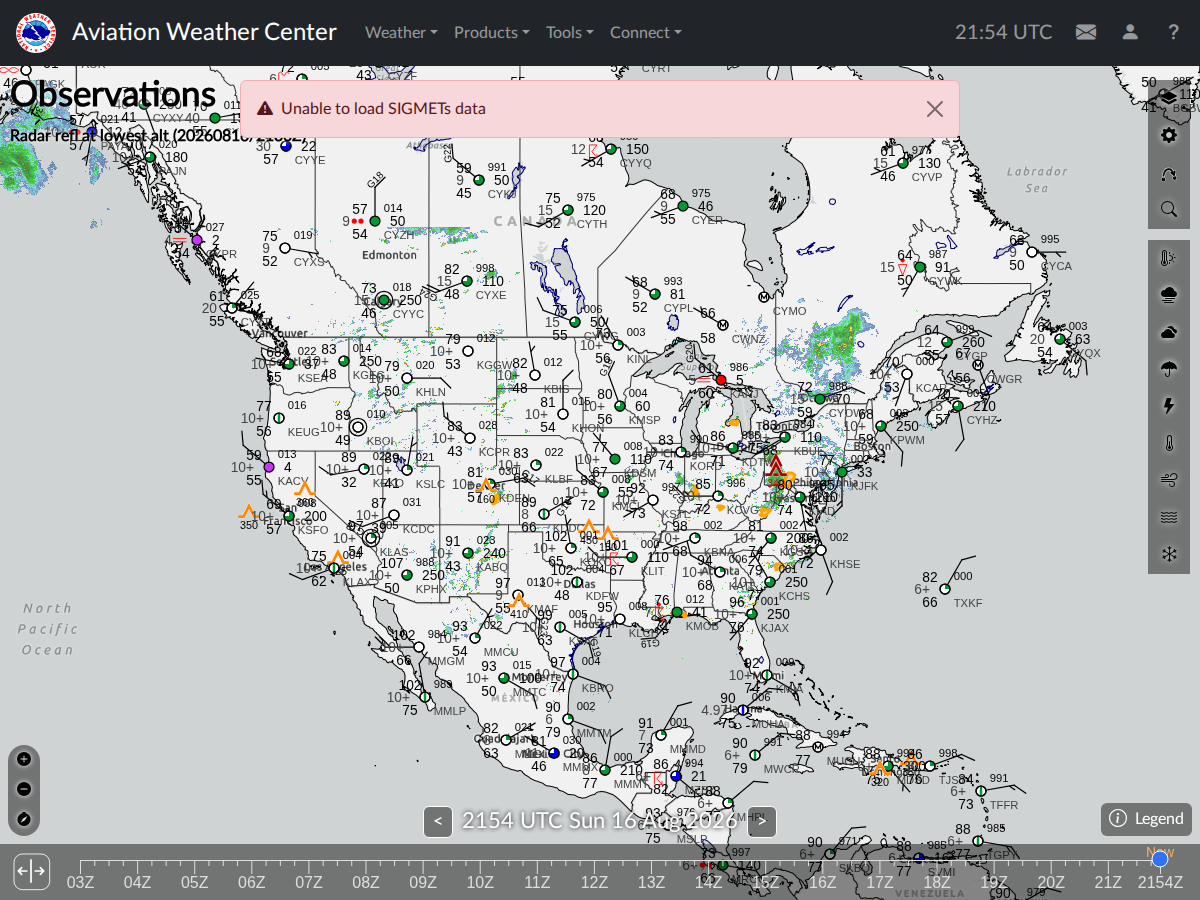Select the wavy lines icon
Image resolution: width=1200 pixels, height=900 pixels.
(1168, 517)
